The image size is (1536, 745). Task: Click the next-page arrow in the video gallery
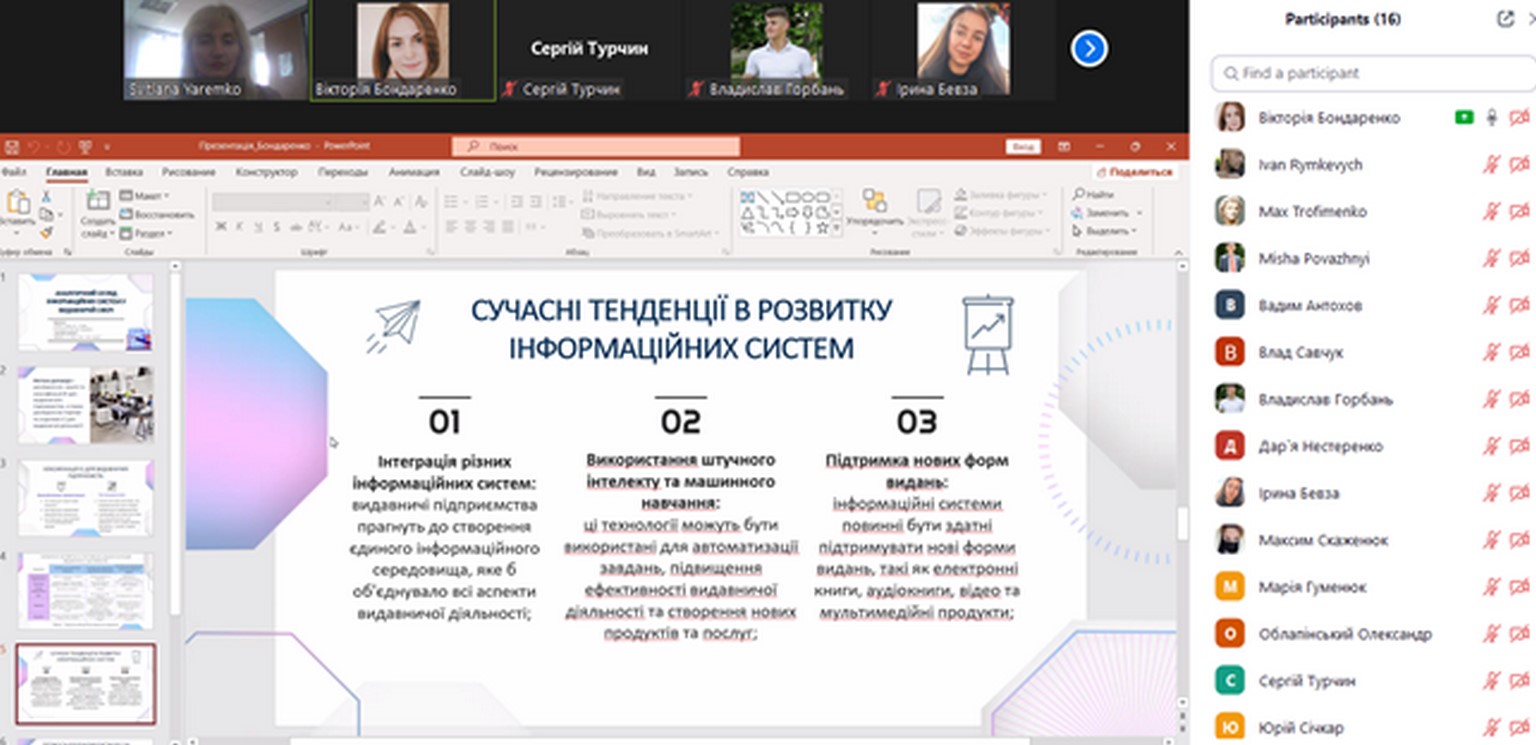(1089, 48)
